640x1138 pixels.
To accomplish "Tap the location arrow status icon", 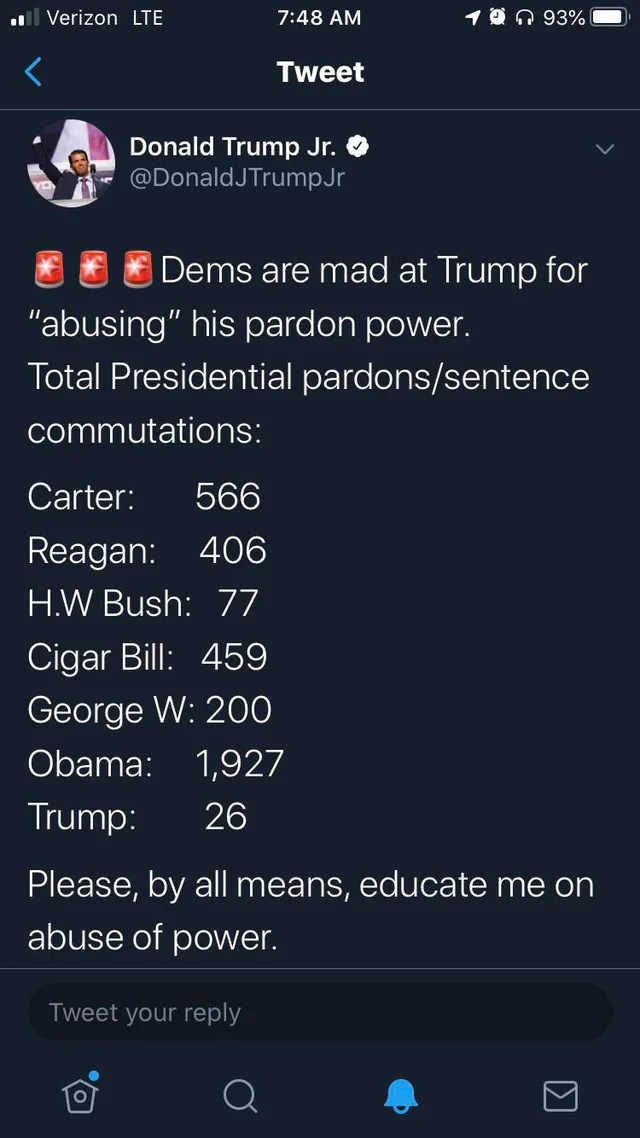I will coord(472,18).
